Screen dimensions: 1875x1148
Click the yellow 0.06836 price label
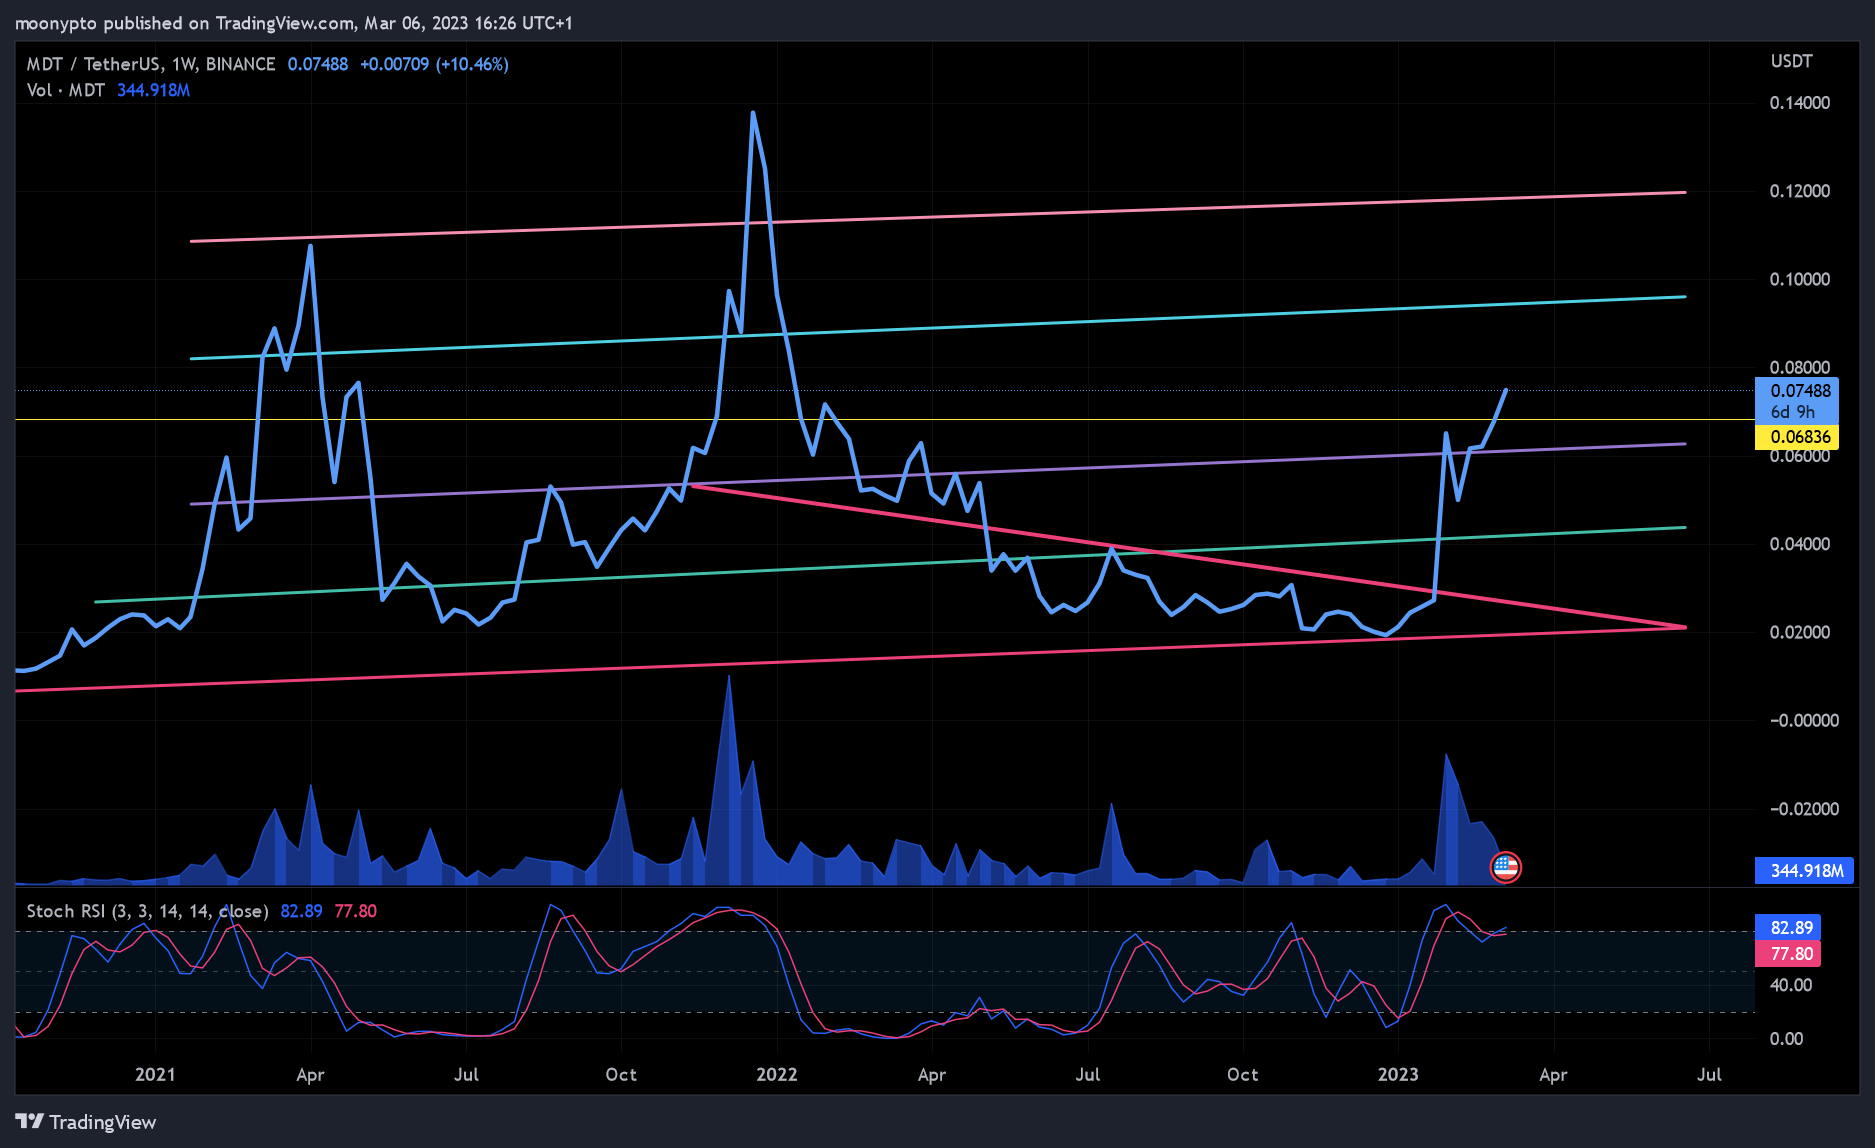click(1797, 437)
